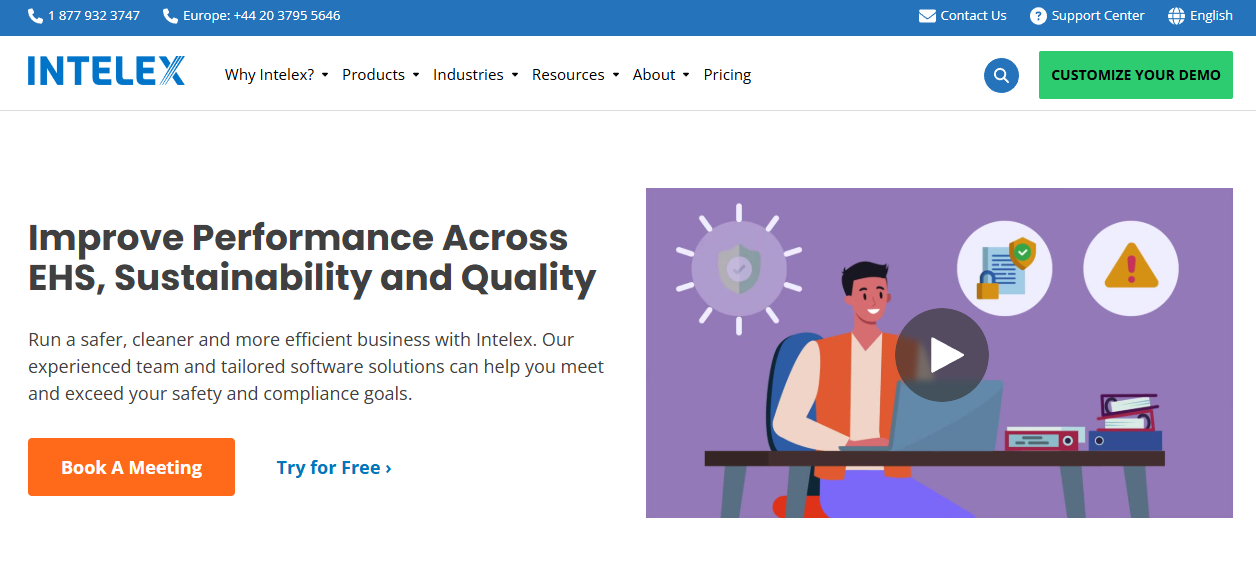Click the Support Center question mark icon
1256x564 pixels.
coord(1038,16)
